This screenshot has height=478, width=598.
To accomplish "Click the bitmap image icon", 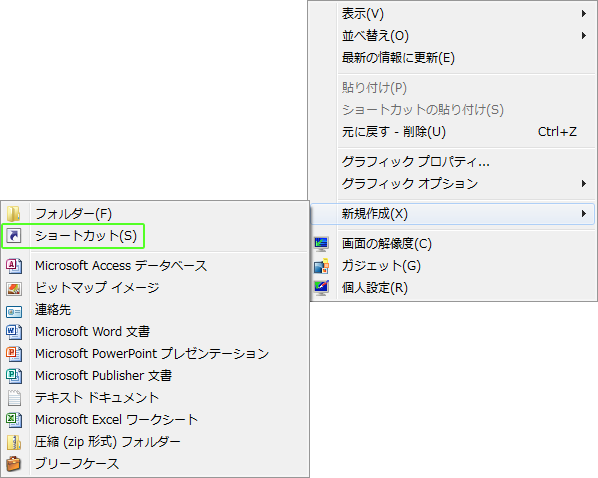I will (x=14, y=288).
